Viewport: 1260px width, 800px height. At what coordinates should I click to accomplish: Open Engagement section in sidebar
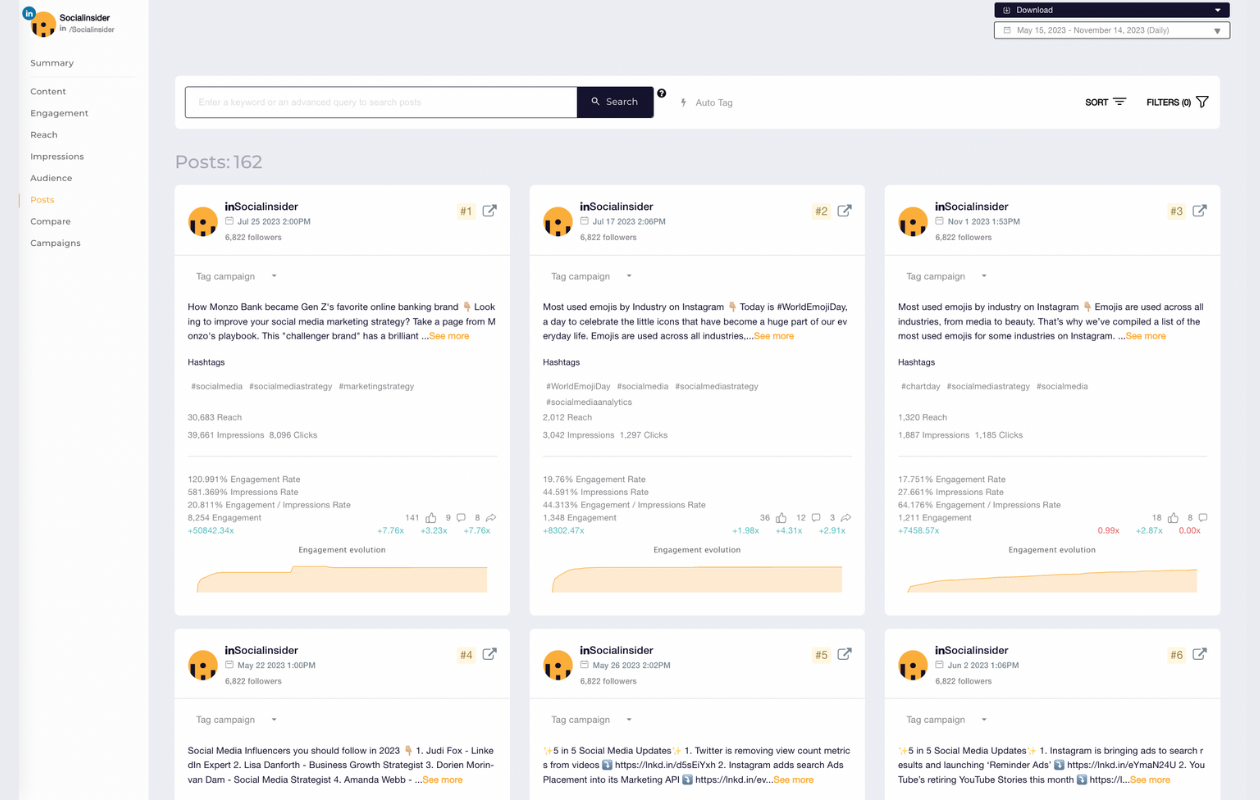tap(59, 113)
